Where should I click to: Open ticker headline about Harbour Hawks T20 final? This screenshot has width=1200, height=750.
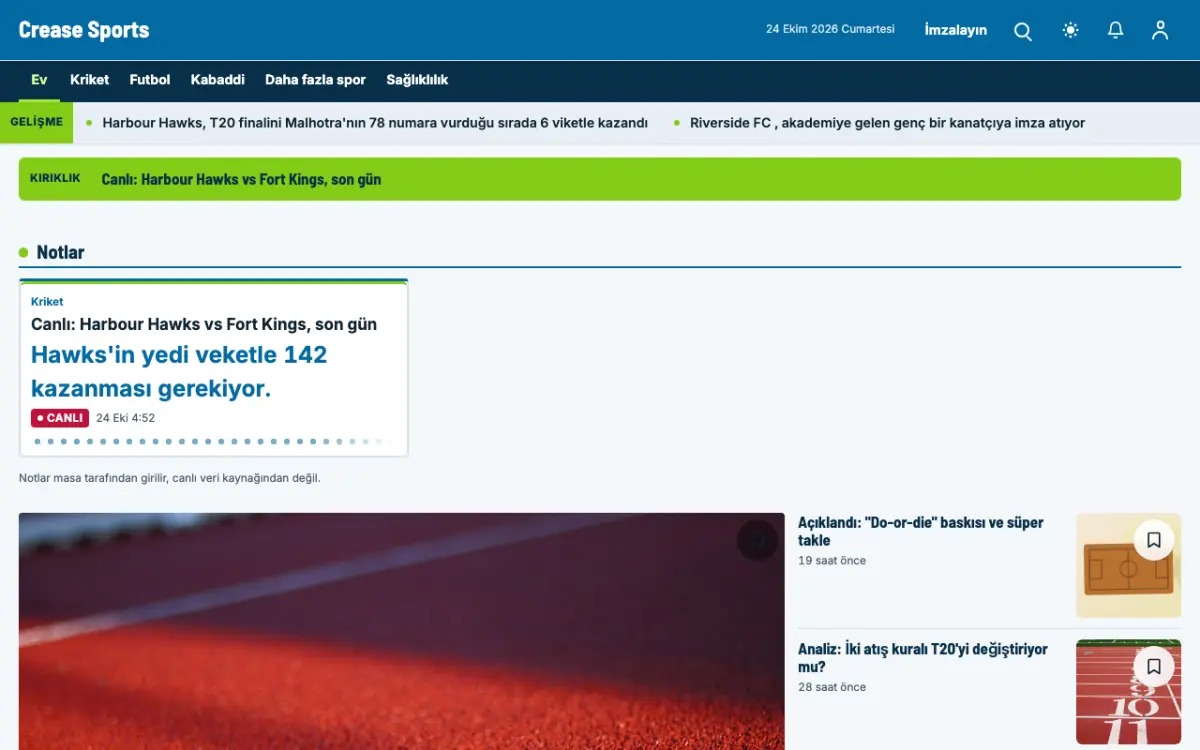[375, 123]
